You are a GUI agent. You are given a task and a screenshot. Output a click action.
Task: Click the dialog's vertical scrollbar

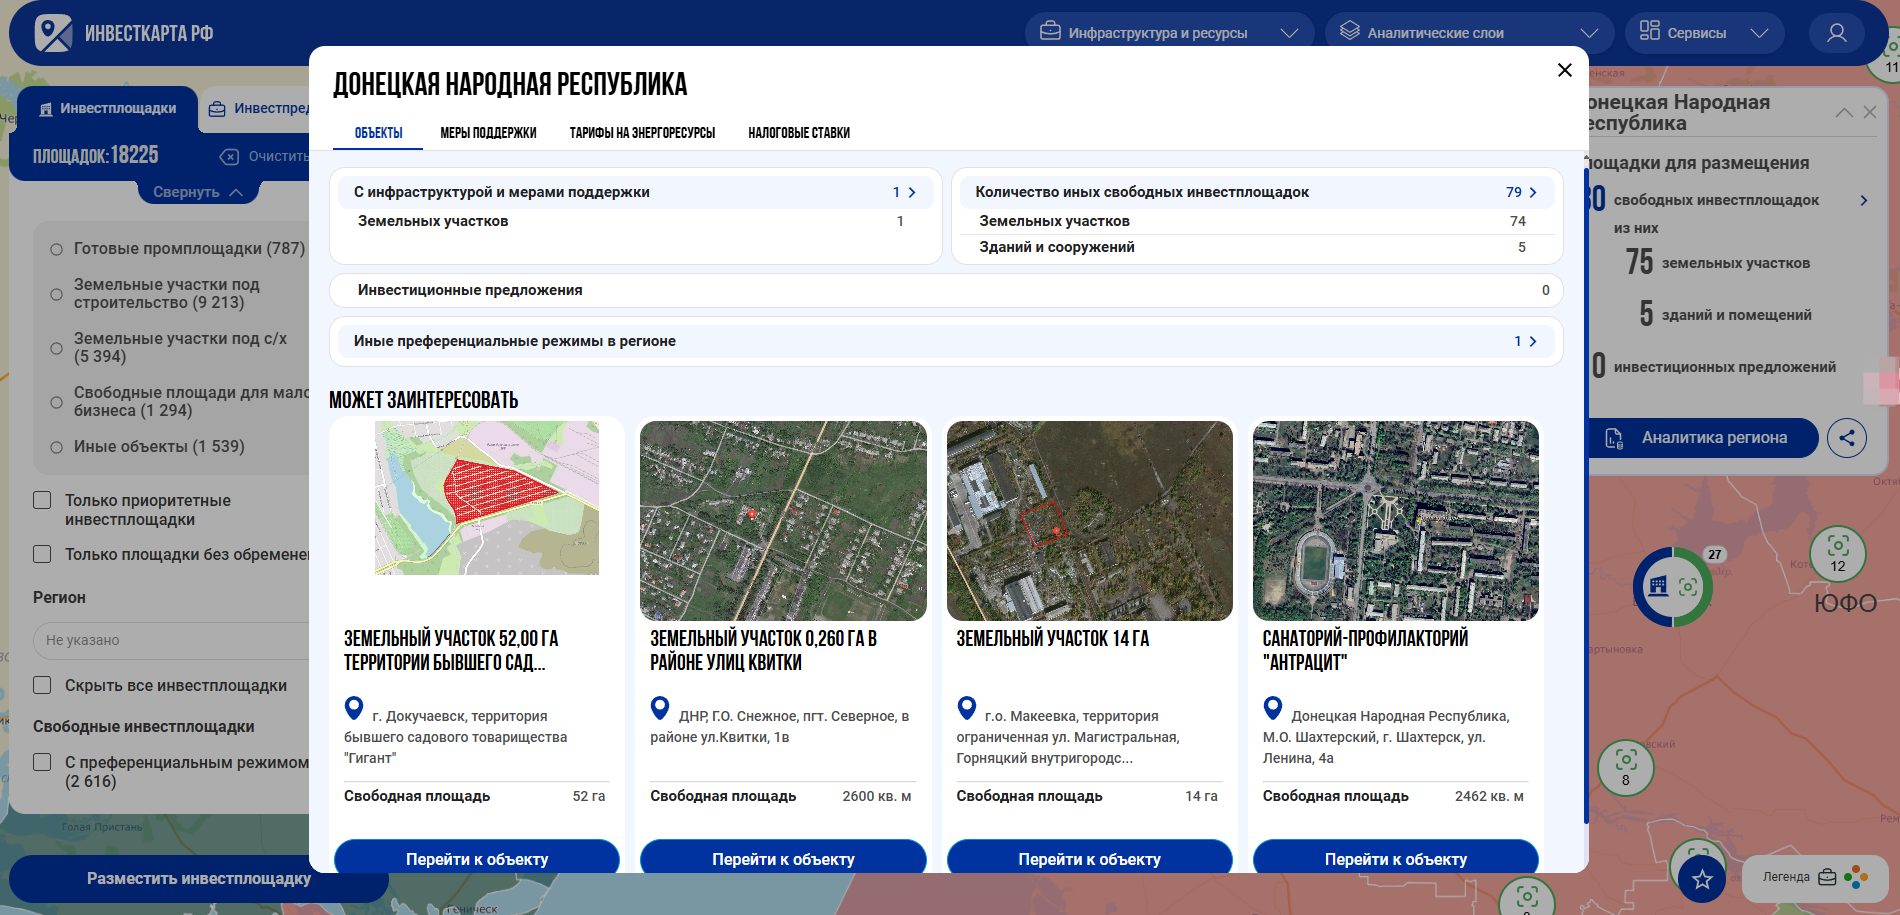(x=1585, y=495)
